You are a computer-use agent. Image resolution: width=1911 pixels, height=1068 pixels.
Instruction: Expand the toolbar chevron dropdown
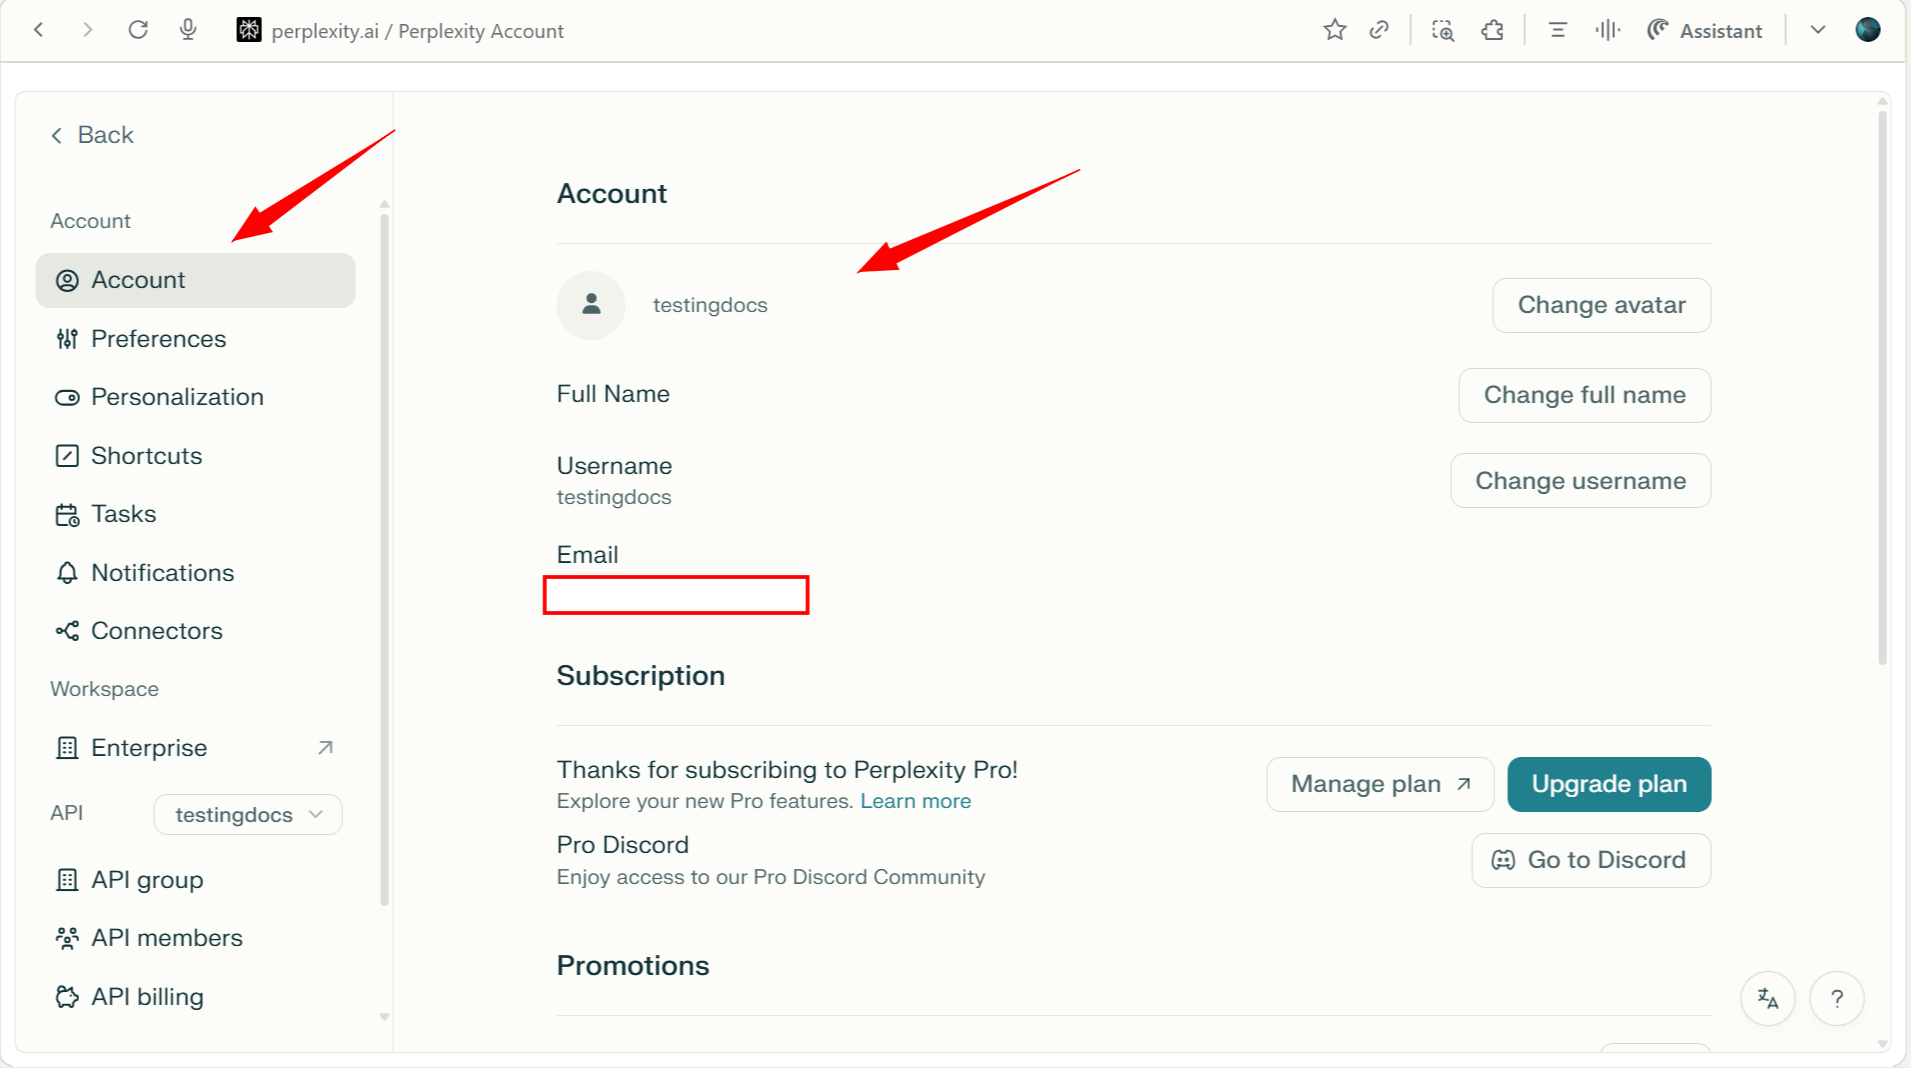click(x=1818, y=30)
